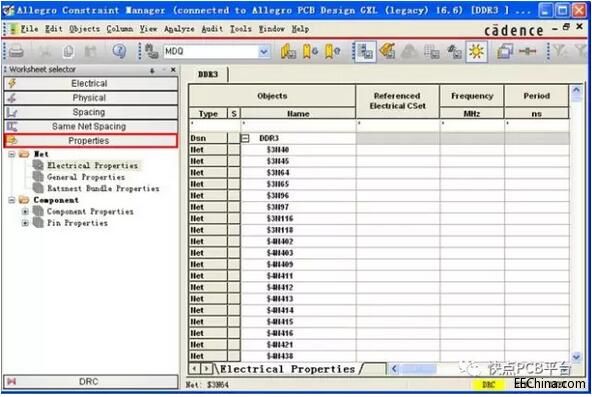Click the Period column header
Viewport: 592px width, 397px height.
pyautogui.click(x=536, y=96)
